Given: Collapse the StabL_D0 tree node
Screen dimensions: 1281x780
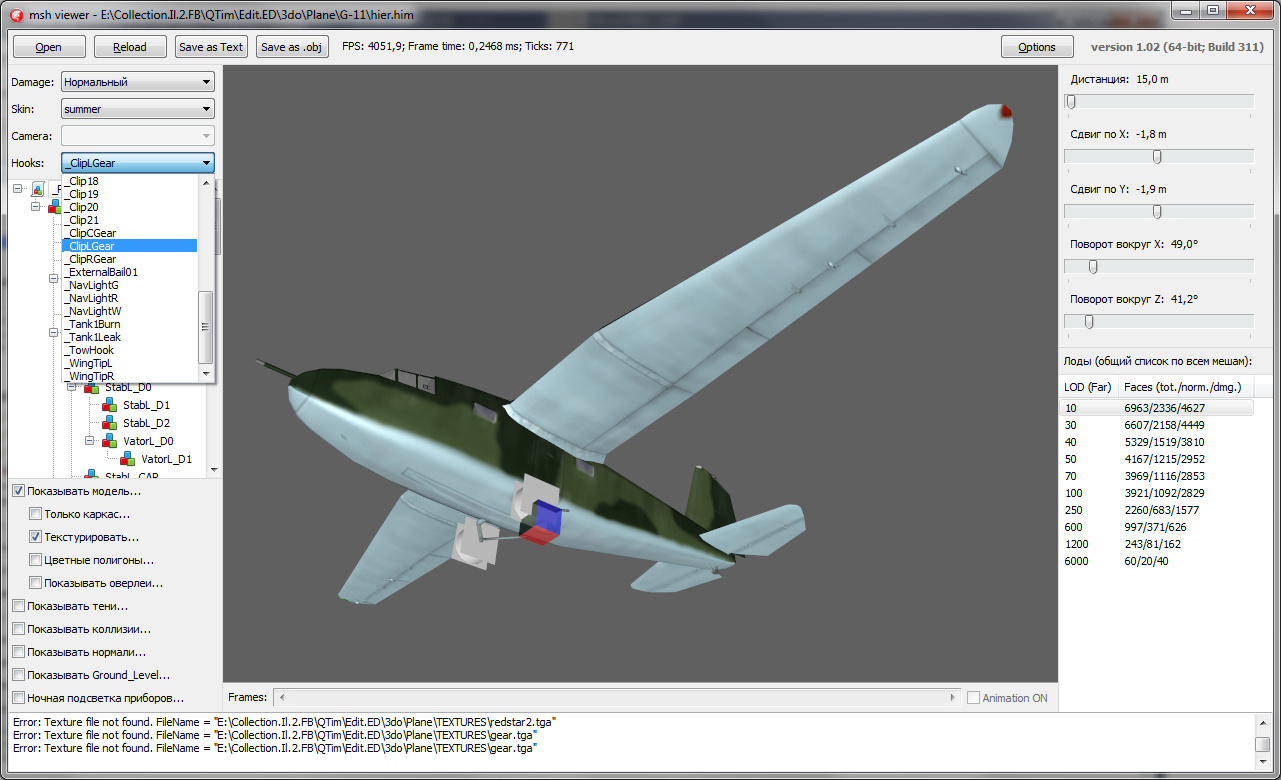Looking at the screenshot, I should (72, 388).
